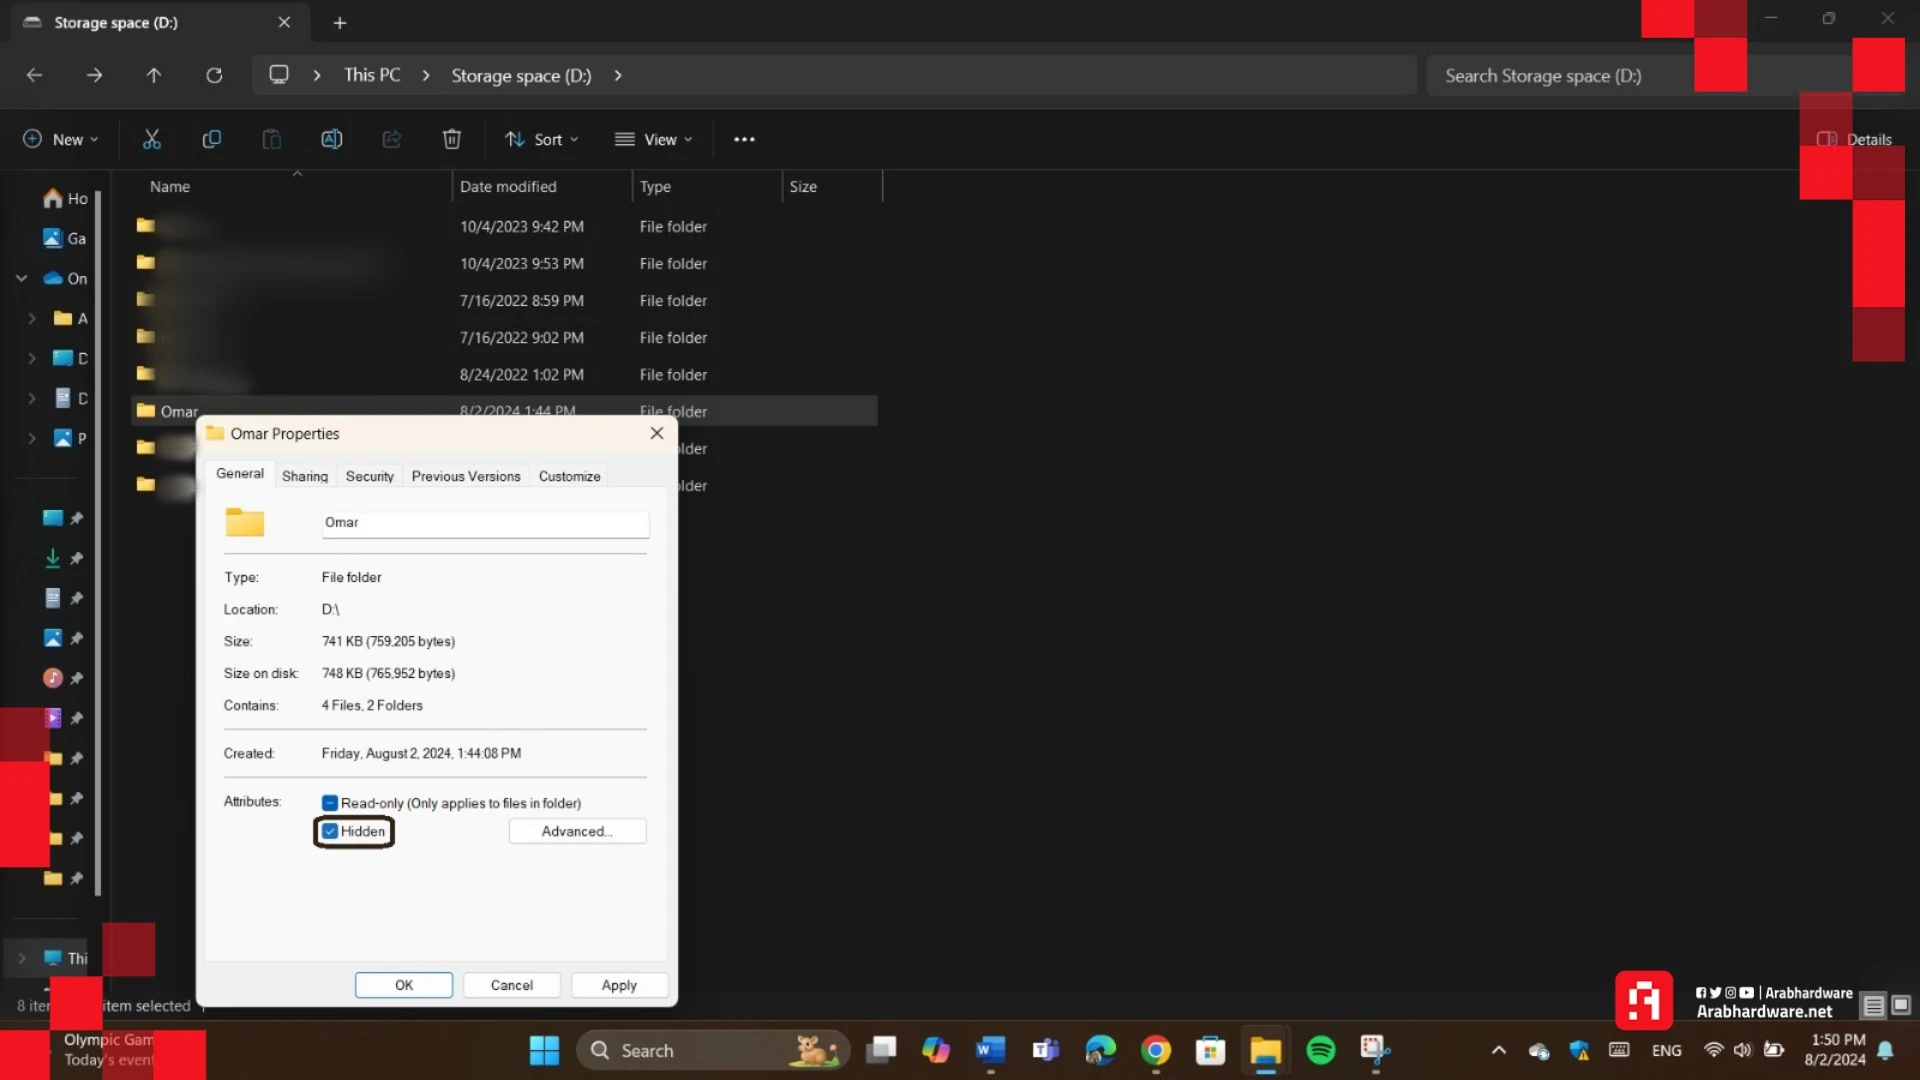Collapse the OneDrive tree node
The width and height of the screenshot is (1920, 1080).
(x=21, y=278)
